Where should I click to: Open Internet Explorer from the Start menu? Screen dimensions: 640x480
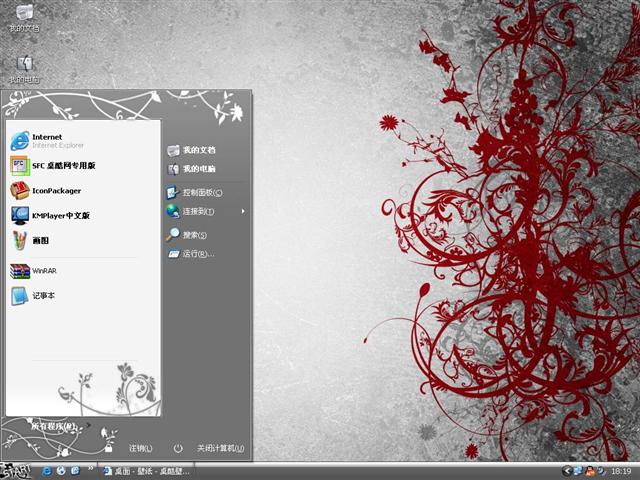(x=46, y=141)
